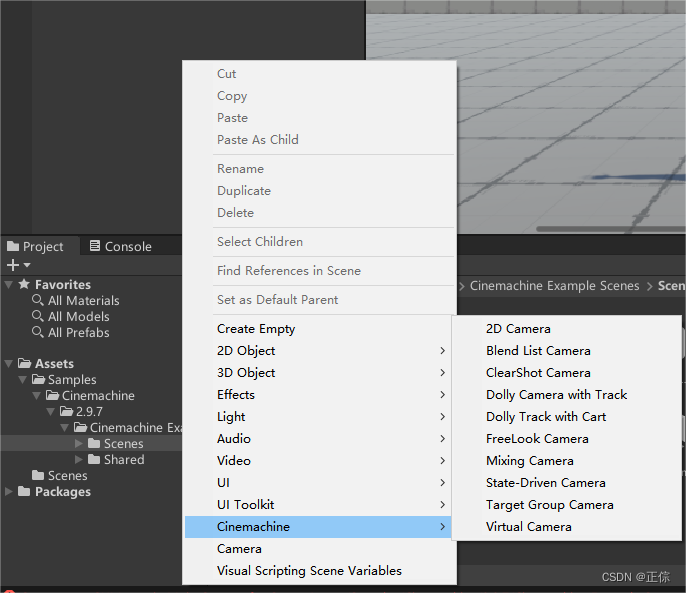Image resolution: width=686 pixels, height=593 pixels.
Task: Create a State-Driven Camera
Action: point(567,483)
